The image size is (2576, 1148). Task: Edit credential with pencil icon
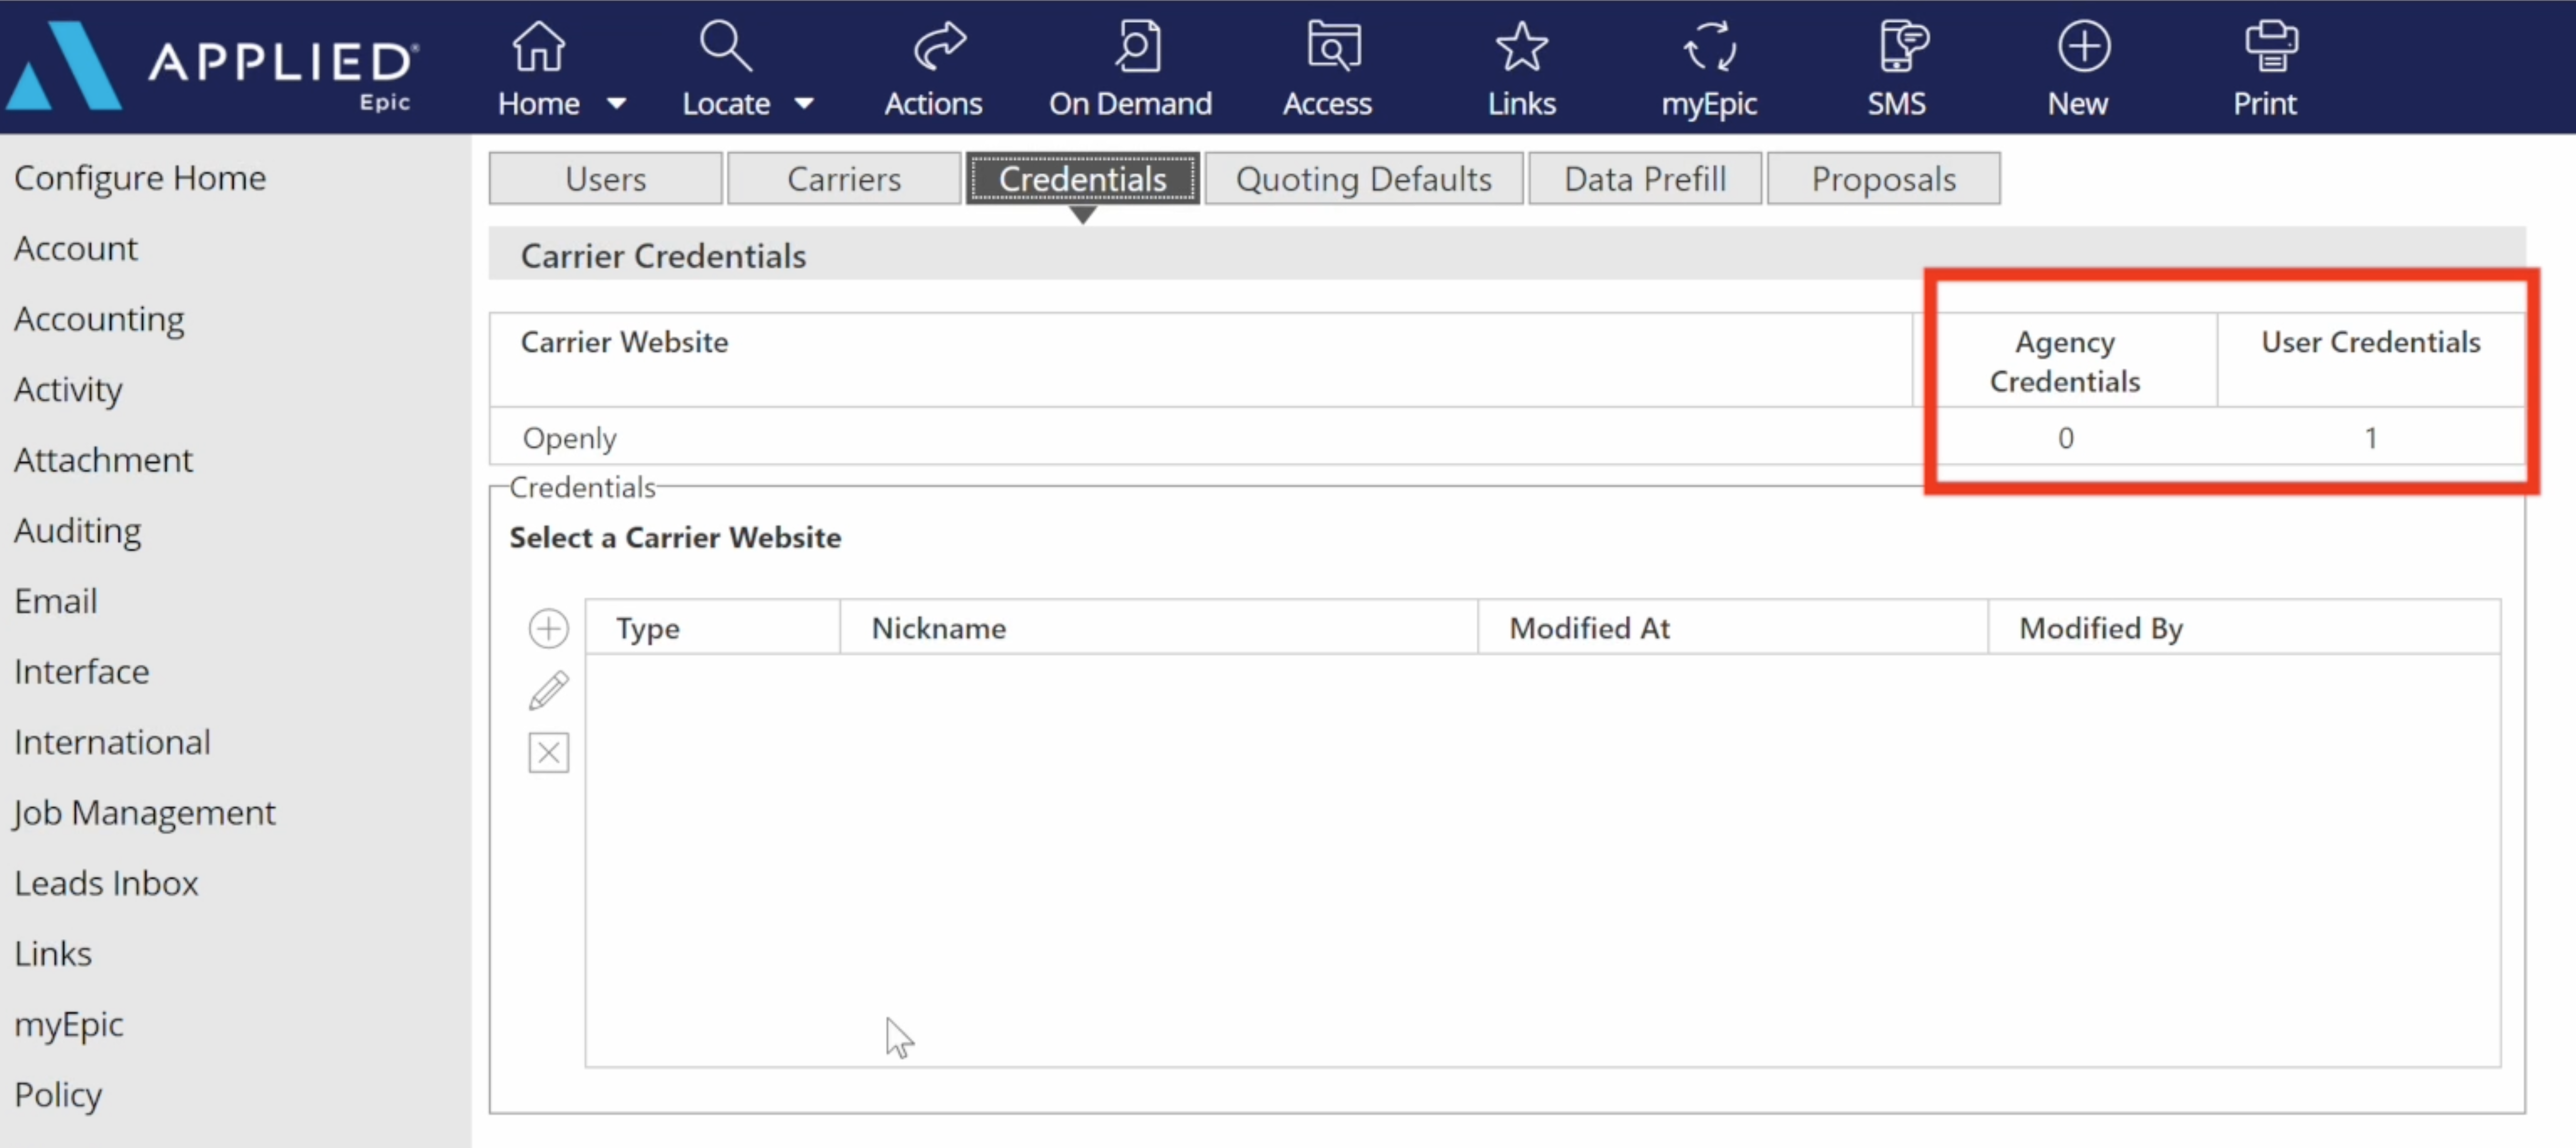click(x=548, y=690)
